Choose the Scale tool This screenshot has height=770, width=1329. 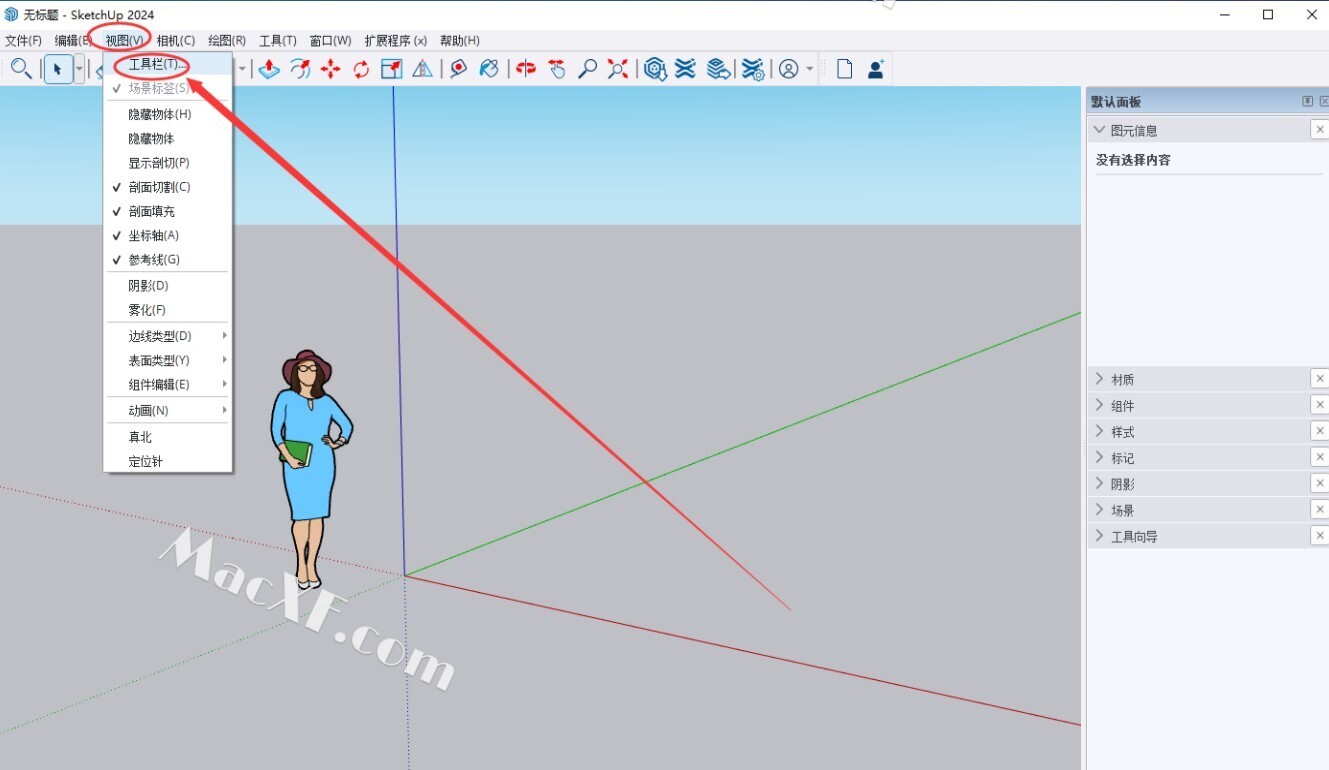[x=392, y=69]
